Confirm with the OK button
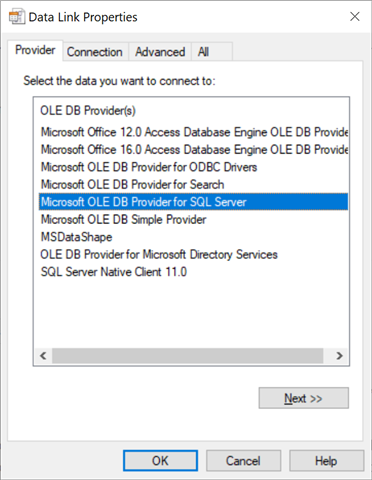 pos(160,461)
